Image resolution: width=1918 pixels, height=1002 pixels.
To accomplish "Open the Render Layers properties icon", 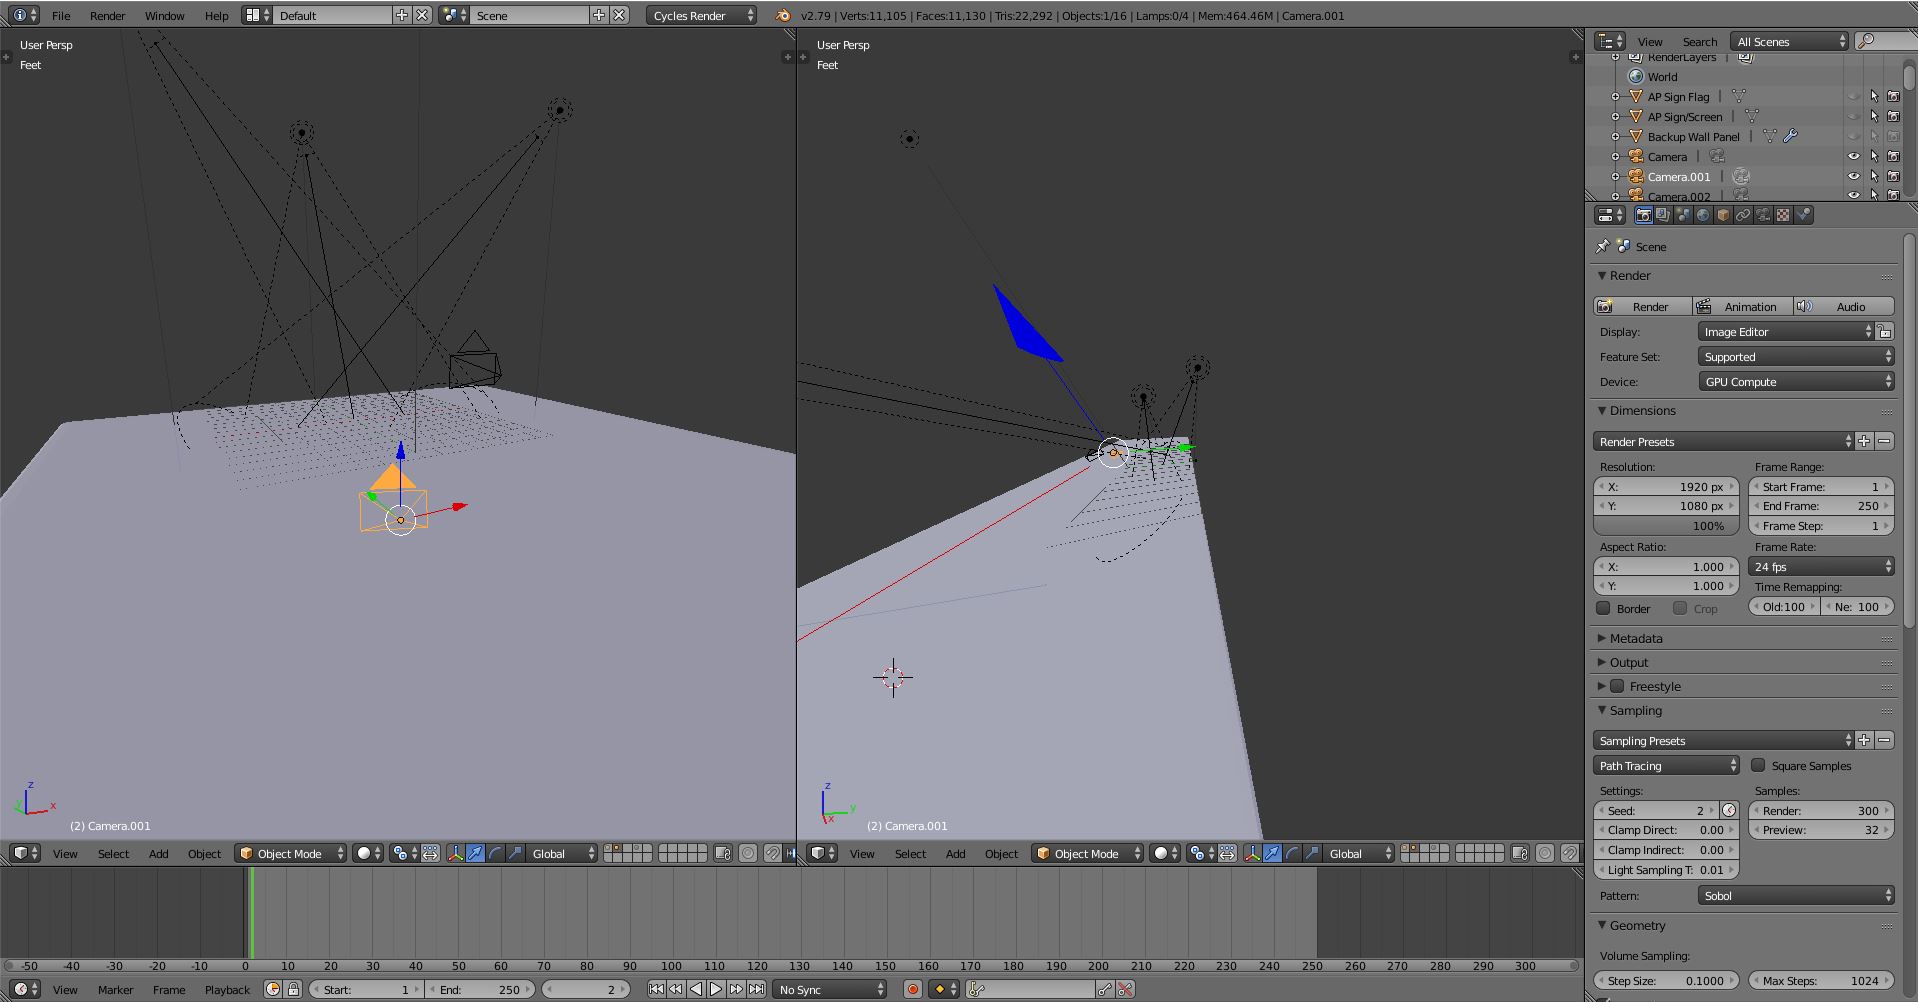I will coord(1663,214).
